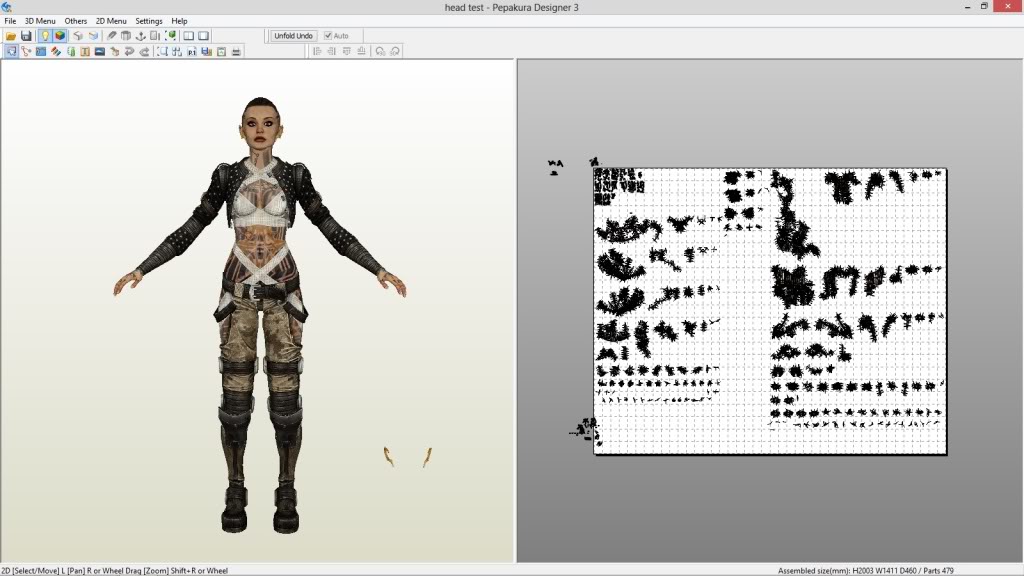The image size is (1024, 576).
Task: Click the green flaps tool icon
Action: (x=71, y=52)
